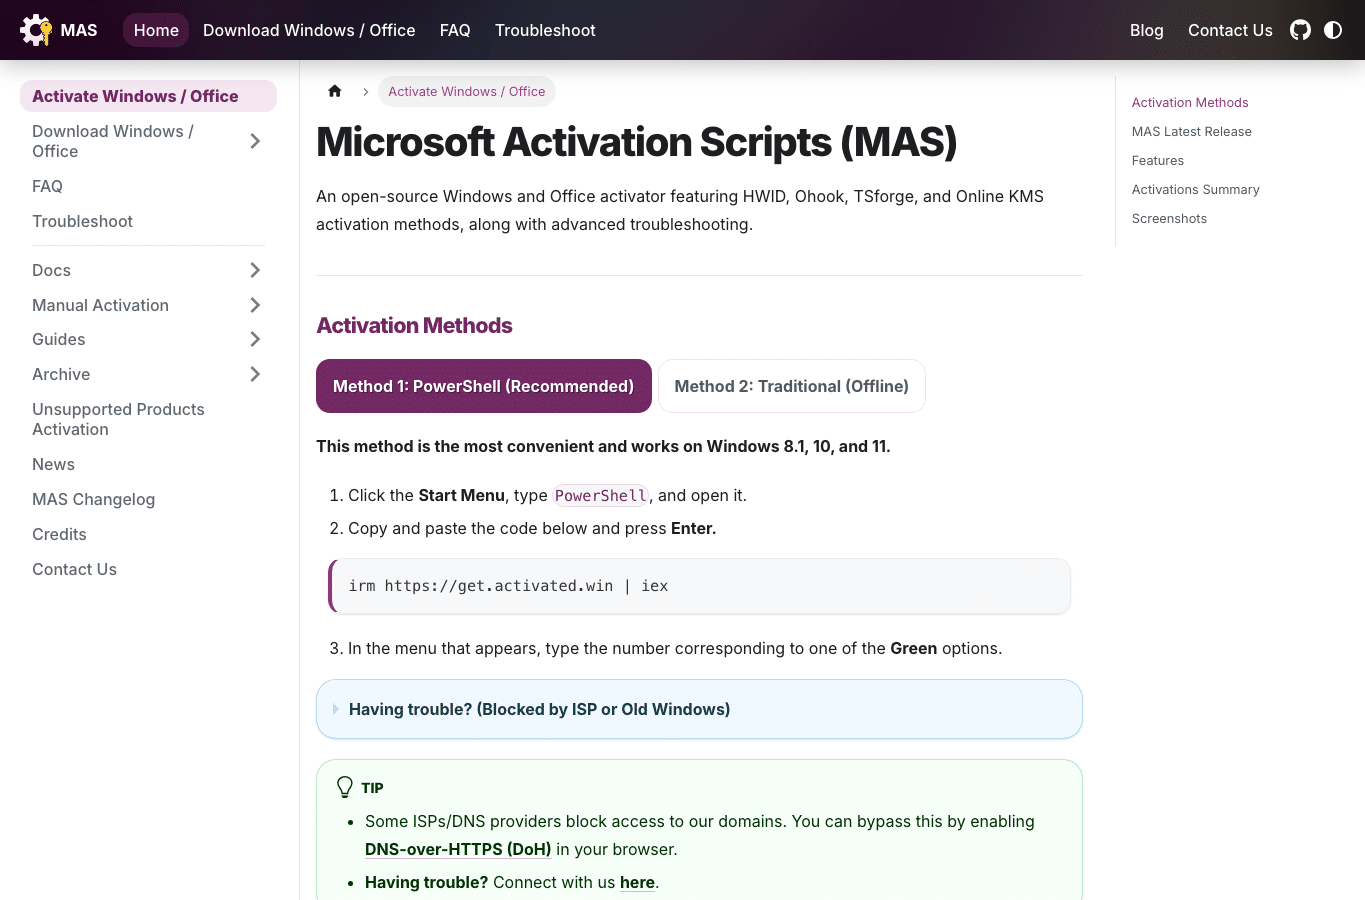Screen dimensions: 1365x900
Task: Jump to Activation Methods in table of contents
Action: tap(1190, 102)
